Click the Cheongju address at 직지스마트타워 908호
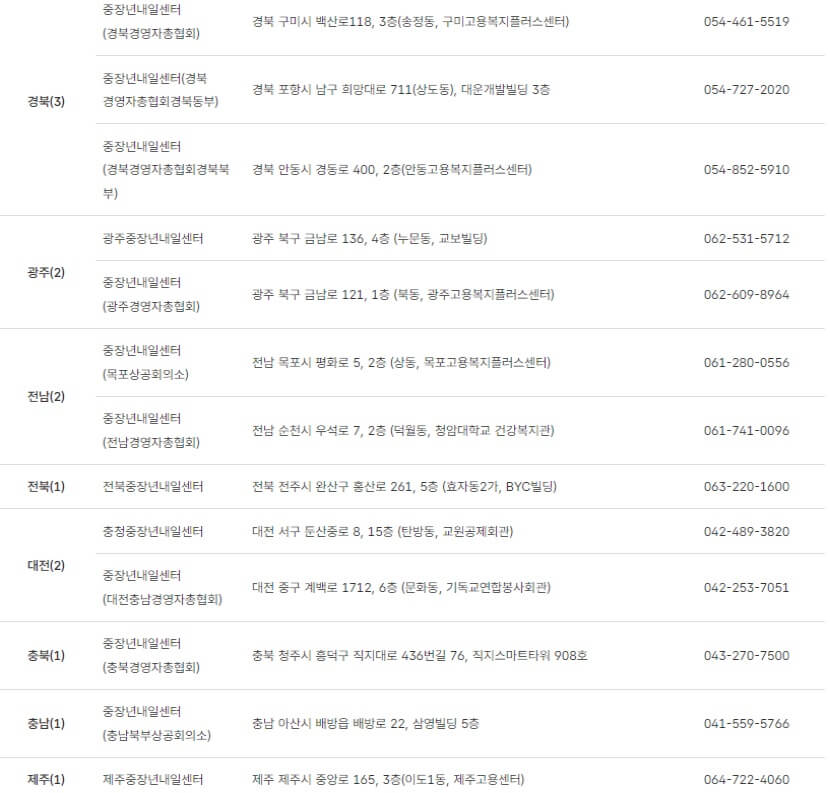The height and width of the screenshot is (793, 830). click(420, 655)
